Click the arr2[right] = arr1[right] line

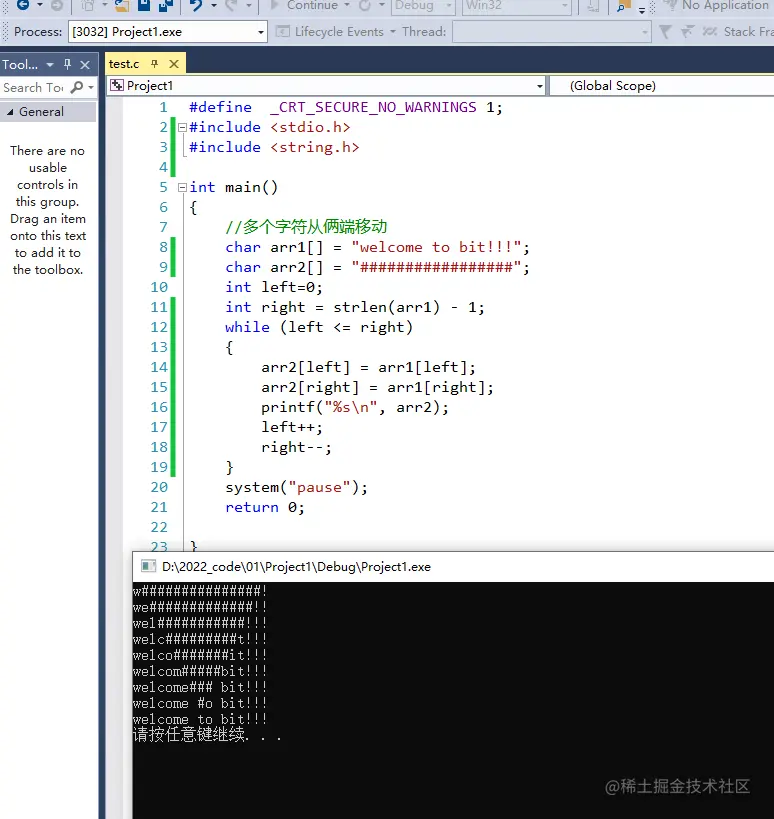pos(377,387)
